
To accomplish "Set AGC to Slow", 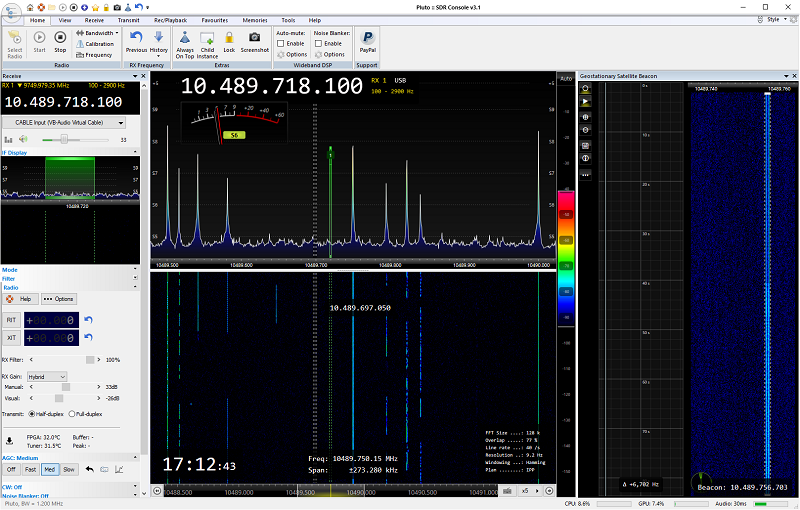I will pos(69,469).
